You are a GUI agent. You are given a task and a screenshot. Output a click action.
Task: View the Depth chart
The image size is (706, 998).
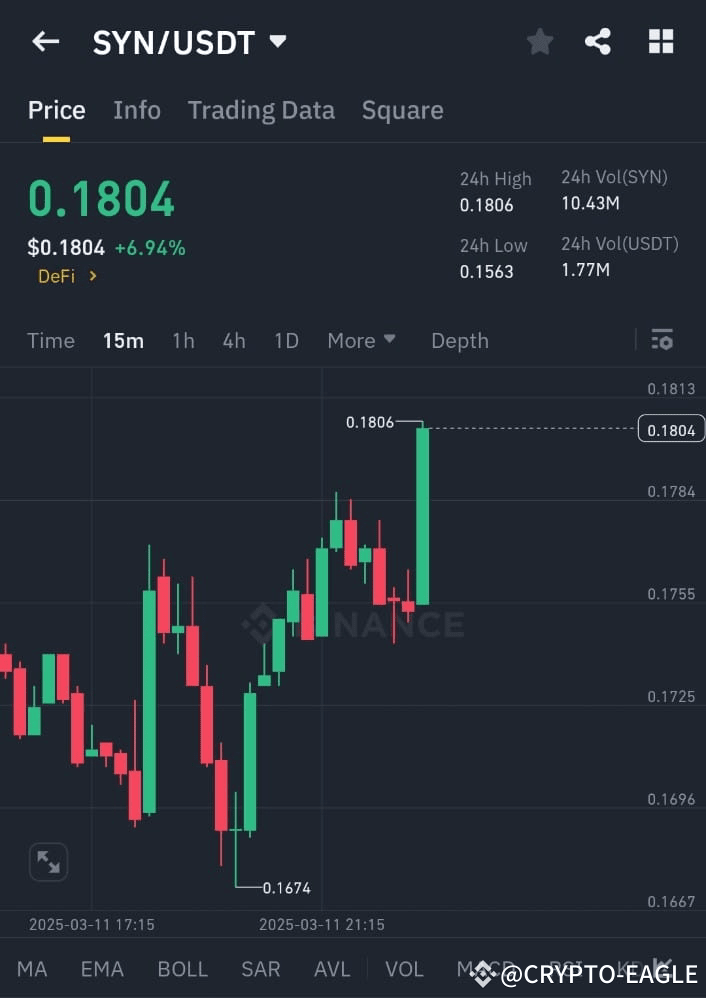point(459,340)
